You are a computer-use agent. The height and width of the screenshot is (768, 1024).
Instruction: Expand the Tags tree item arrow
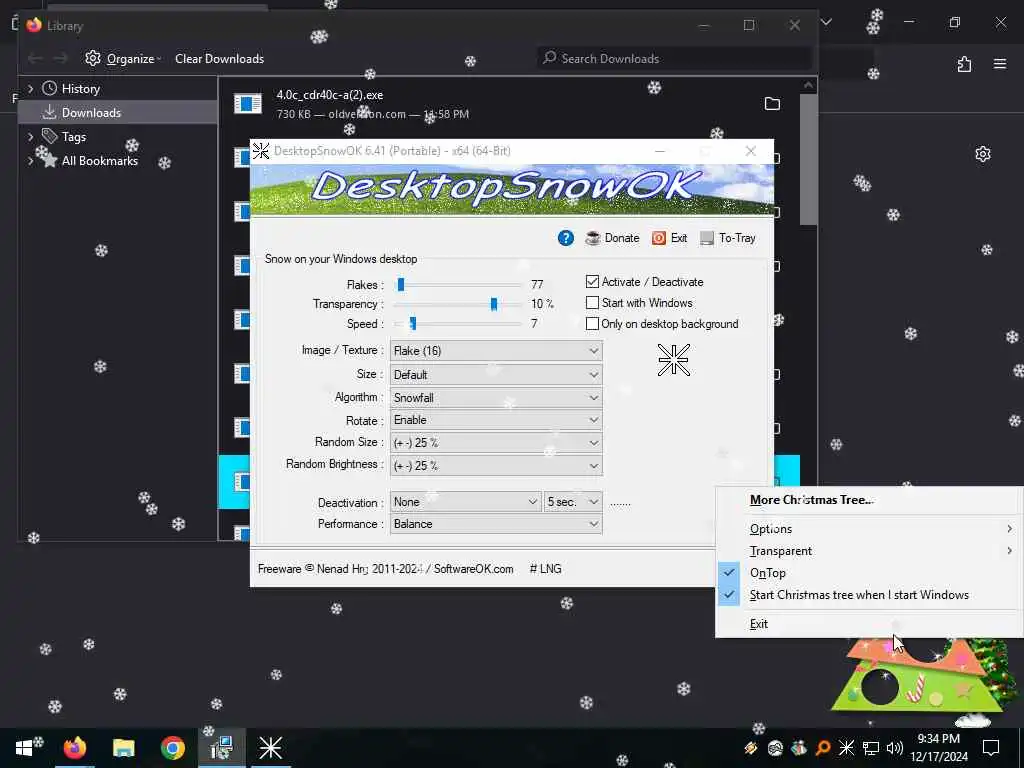[x=30, y=136]
